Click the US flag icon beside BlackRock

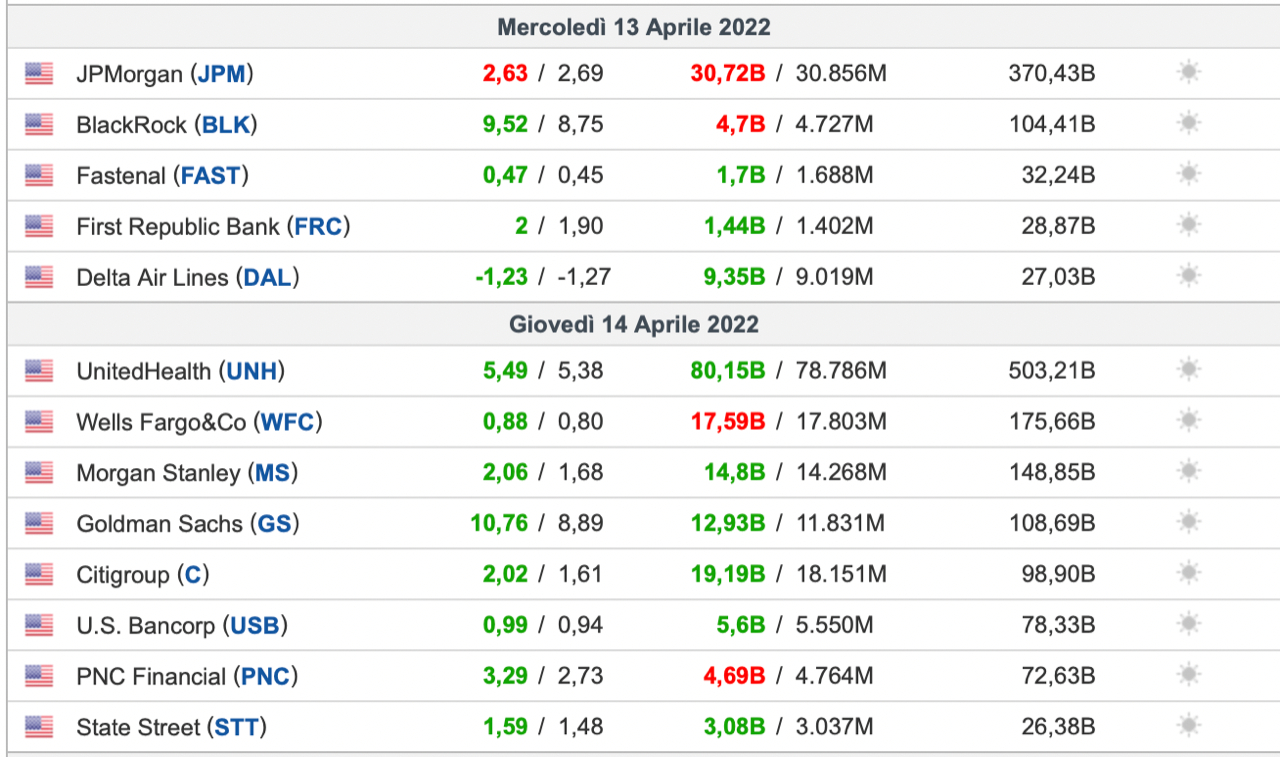[39, 124]
